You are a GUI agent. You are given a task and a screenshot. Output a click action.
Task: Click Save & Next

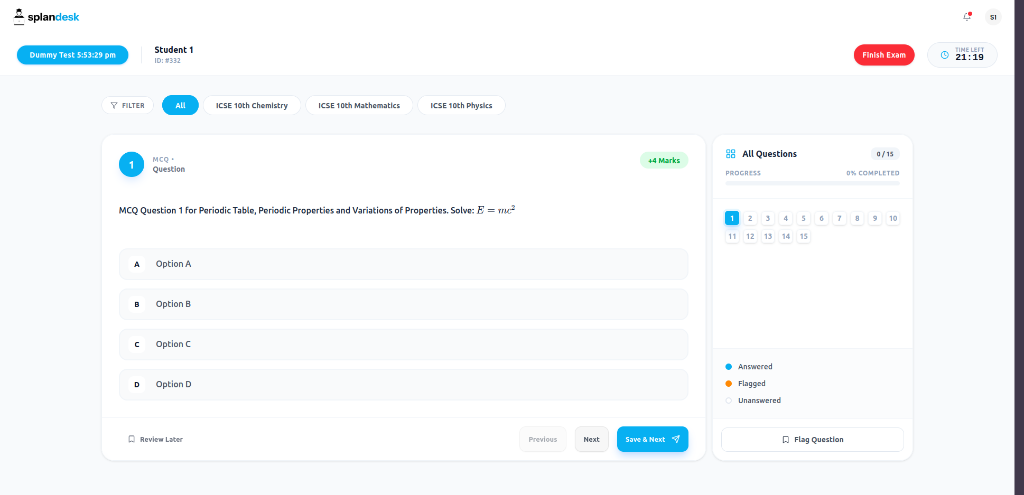652,439
